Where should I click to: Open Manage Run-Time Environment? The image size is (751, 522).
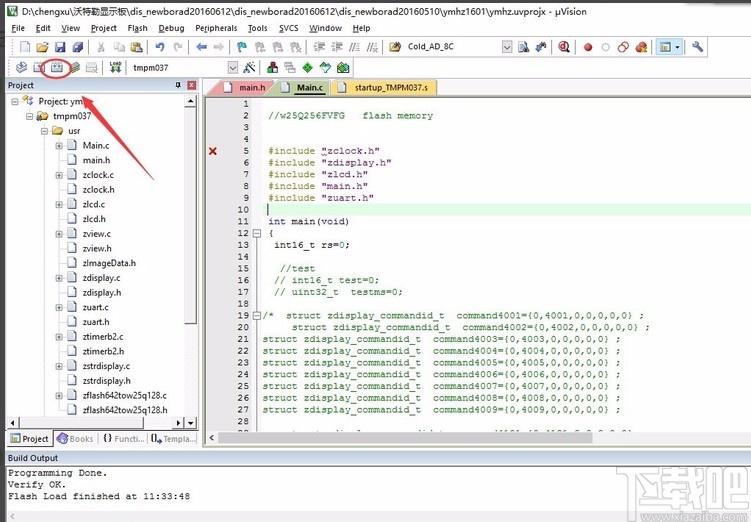click(x=307, y=68)
